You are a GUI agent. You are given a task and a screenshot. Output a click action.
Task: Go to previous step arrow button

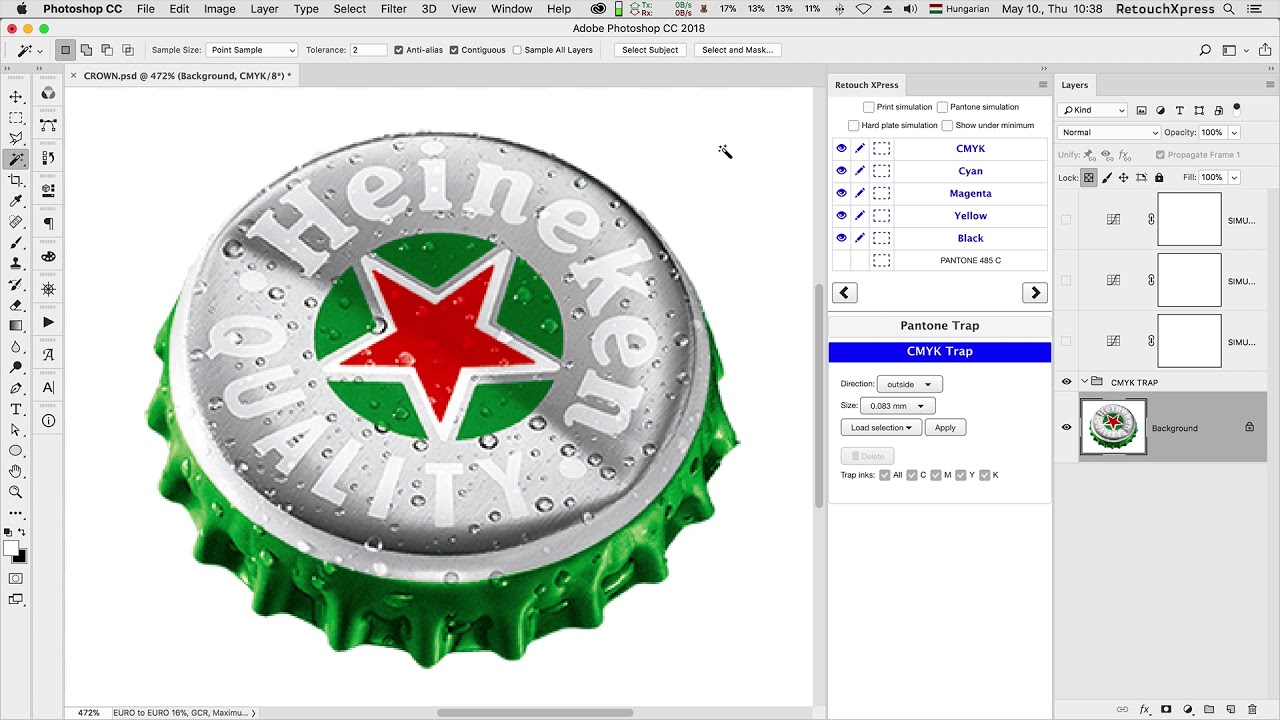[845, 293]
